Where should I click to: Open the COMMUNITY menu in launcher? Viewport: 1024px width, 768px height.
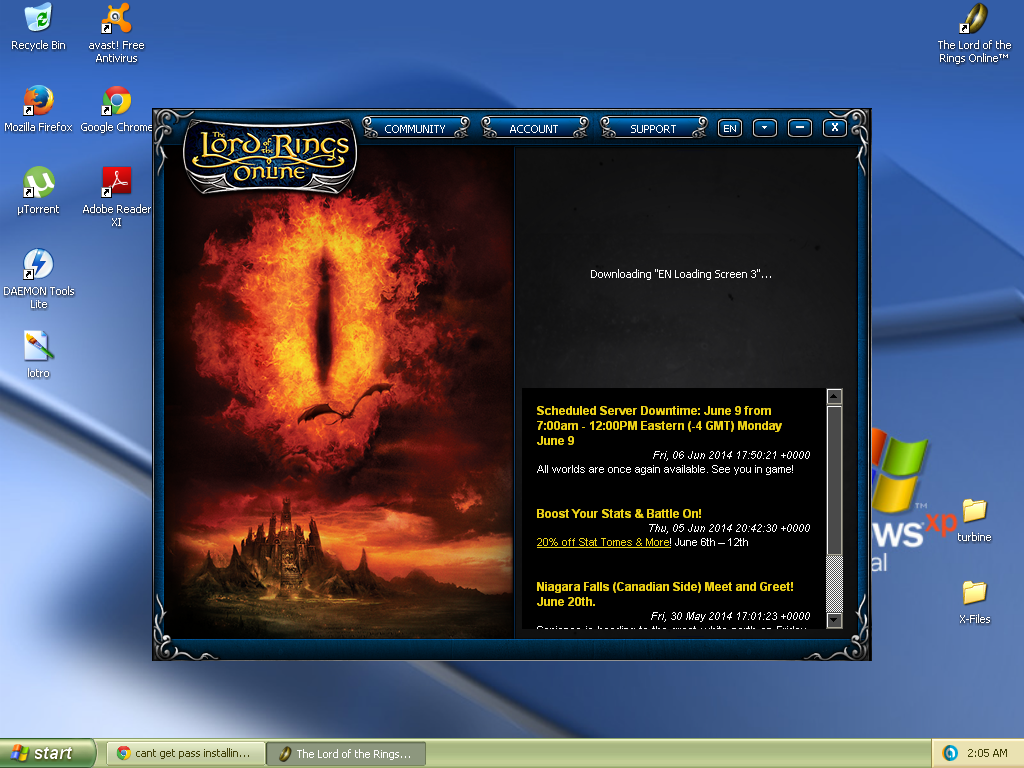pos(415,128)
